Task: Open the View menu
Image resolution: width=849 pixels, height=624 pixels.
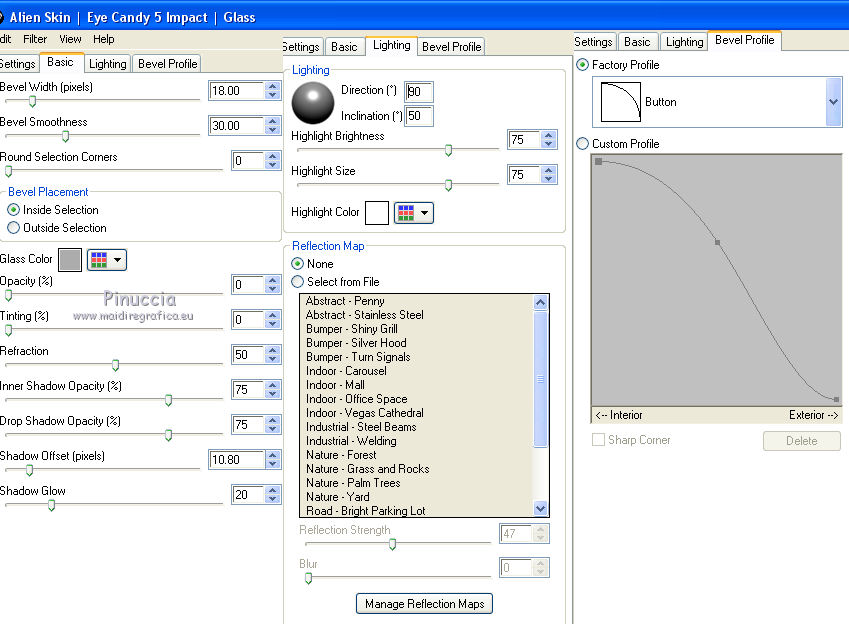Action: tap(70, 39)
